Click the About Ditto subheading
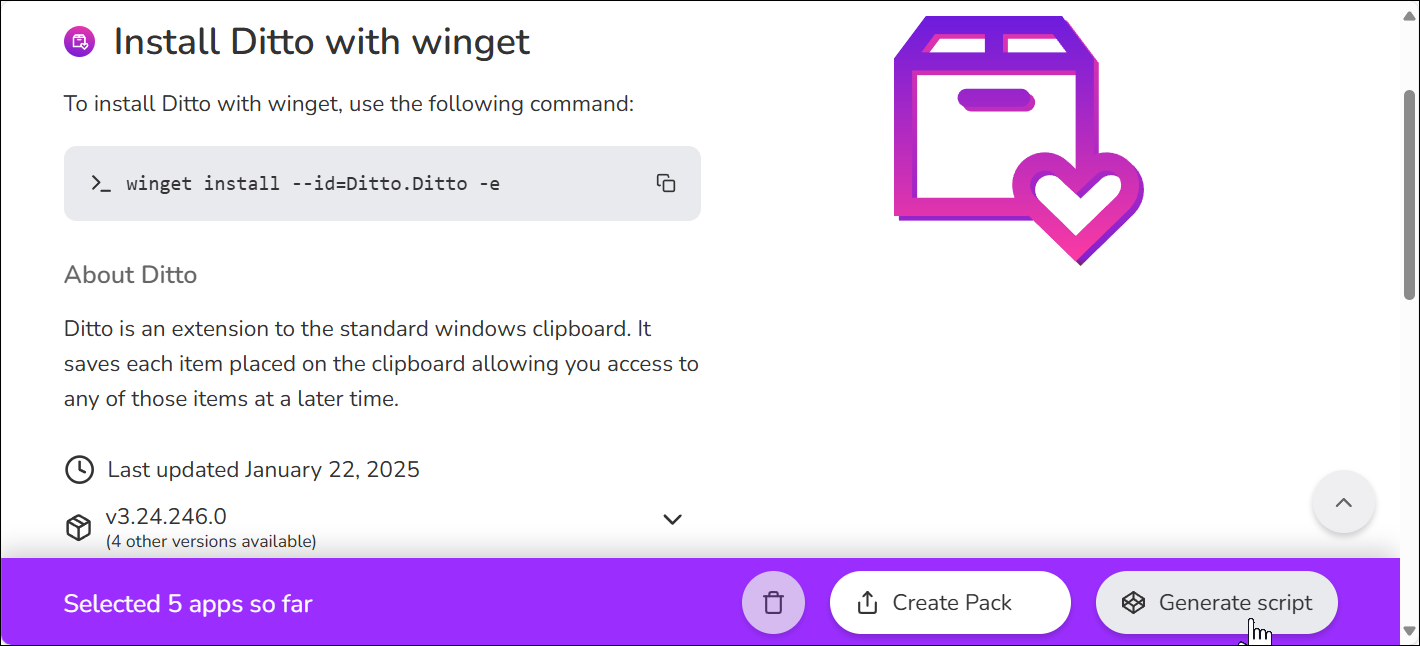The width and height of the screenshot is (1420, 646). point(130,274)
